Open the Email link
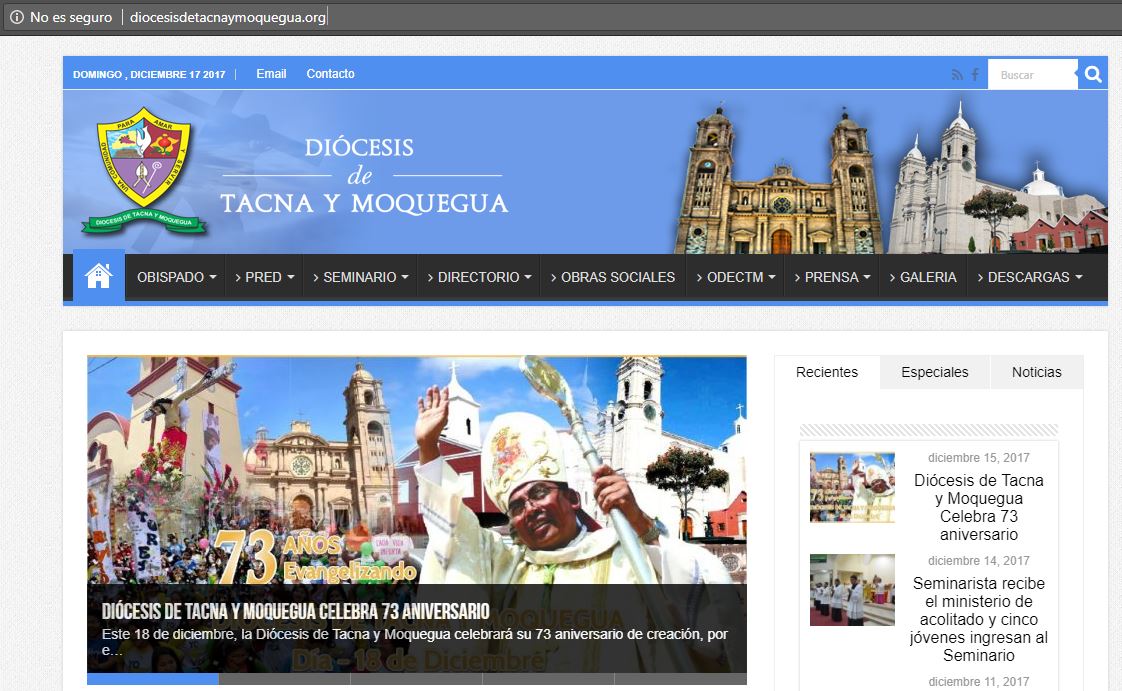Screen dimensions: 1122x691 (x=271, y=74)
